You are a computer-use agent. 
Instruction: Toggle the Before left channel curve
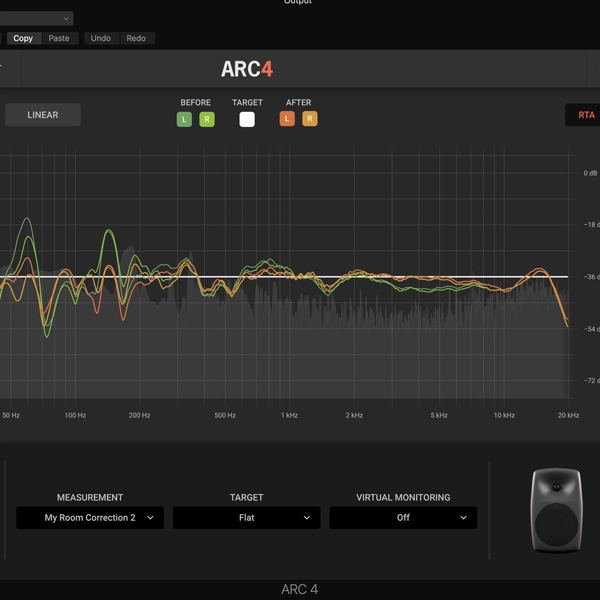184,119
